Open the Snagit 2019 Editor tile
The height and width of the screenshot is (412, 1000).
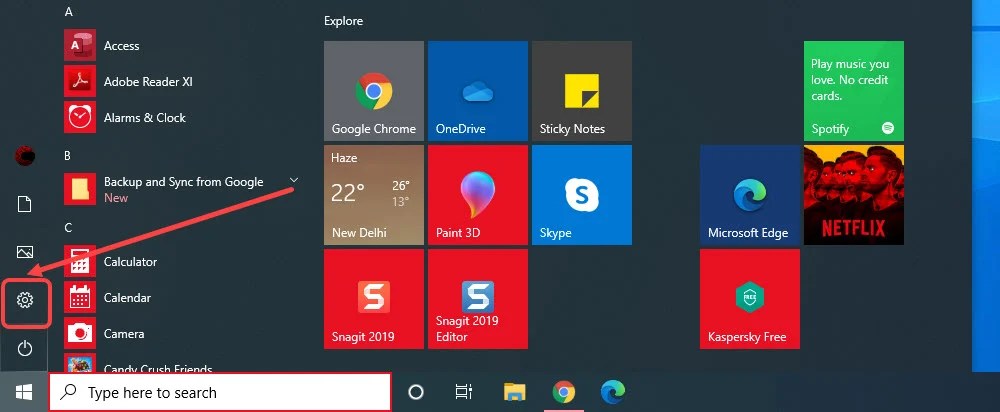[478, 299]
